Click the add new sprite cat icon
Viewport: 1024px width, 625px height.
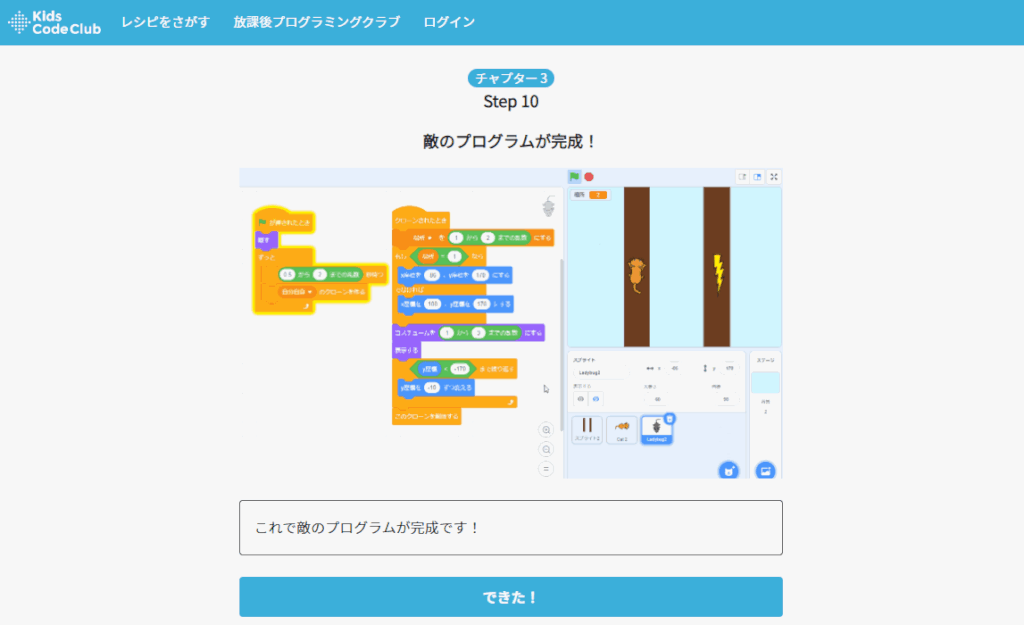point(728,469)
